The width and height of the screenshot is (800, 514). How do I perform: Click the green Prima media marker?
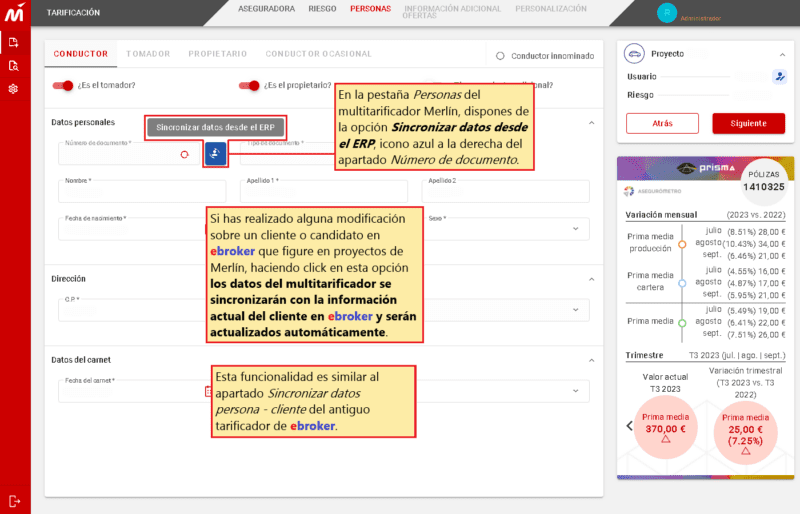coord(682,323)
